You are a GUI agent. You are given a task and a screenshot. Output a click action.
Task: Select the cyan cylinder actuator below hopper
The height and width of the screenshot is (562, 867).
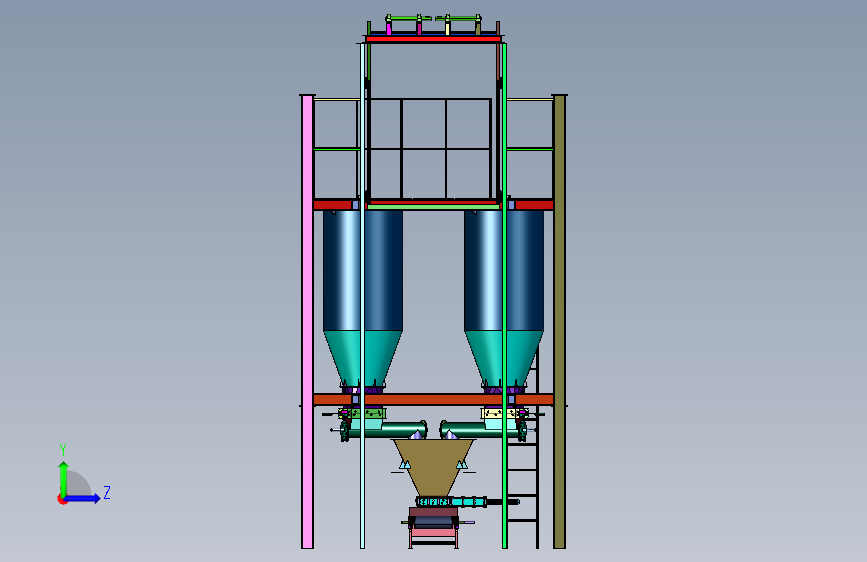click(468, 502)
